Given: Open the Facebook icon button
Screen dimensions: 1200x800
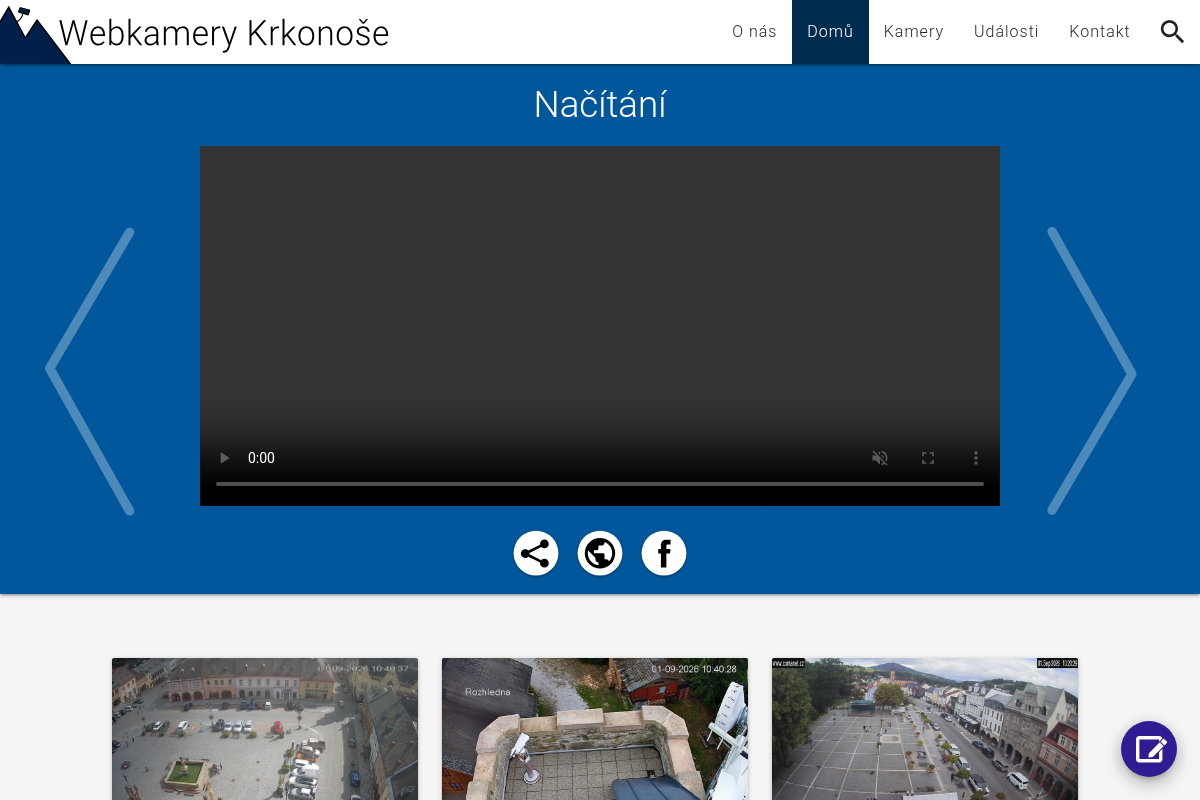Looking at the screenshot, I should point(664,553).
